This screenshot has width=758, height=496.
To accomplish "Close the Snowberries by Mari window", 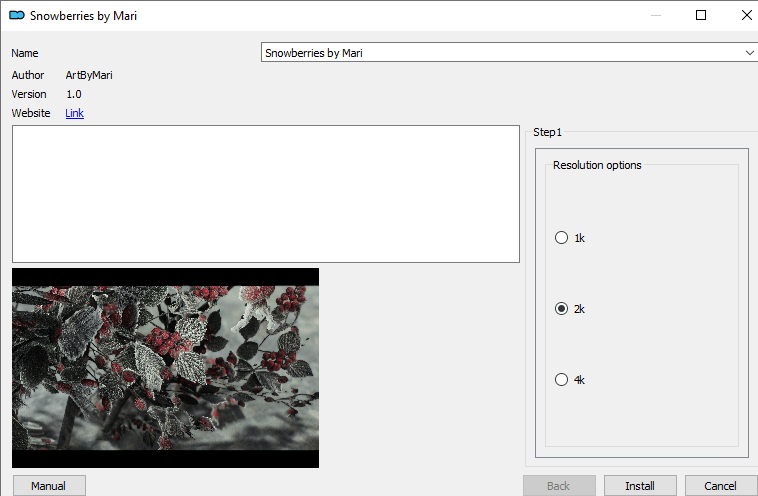I will click(747, 15).
